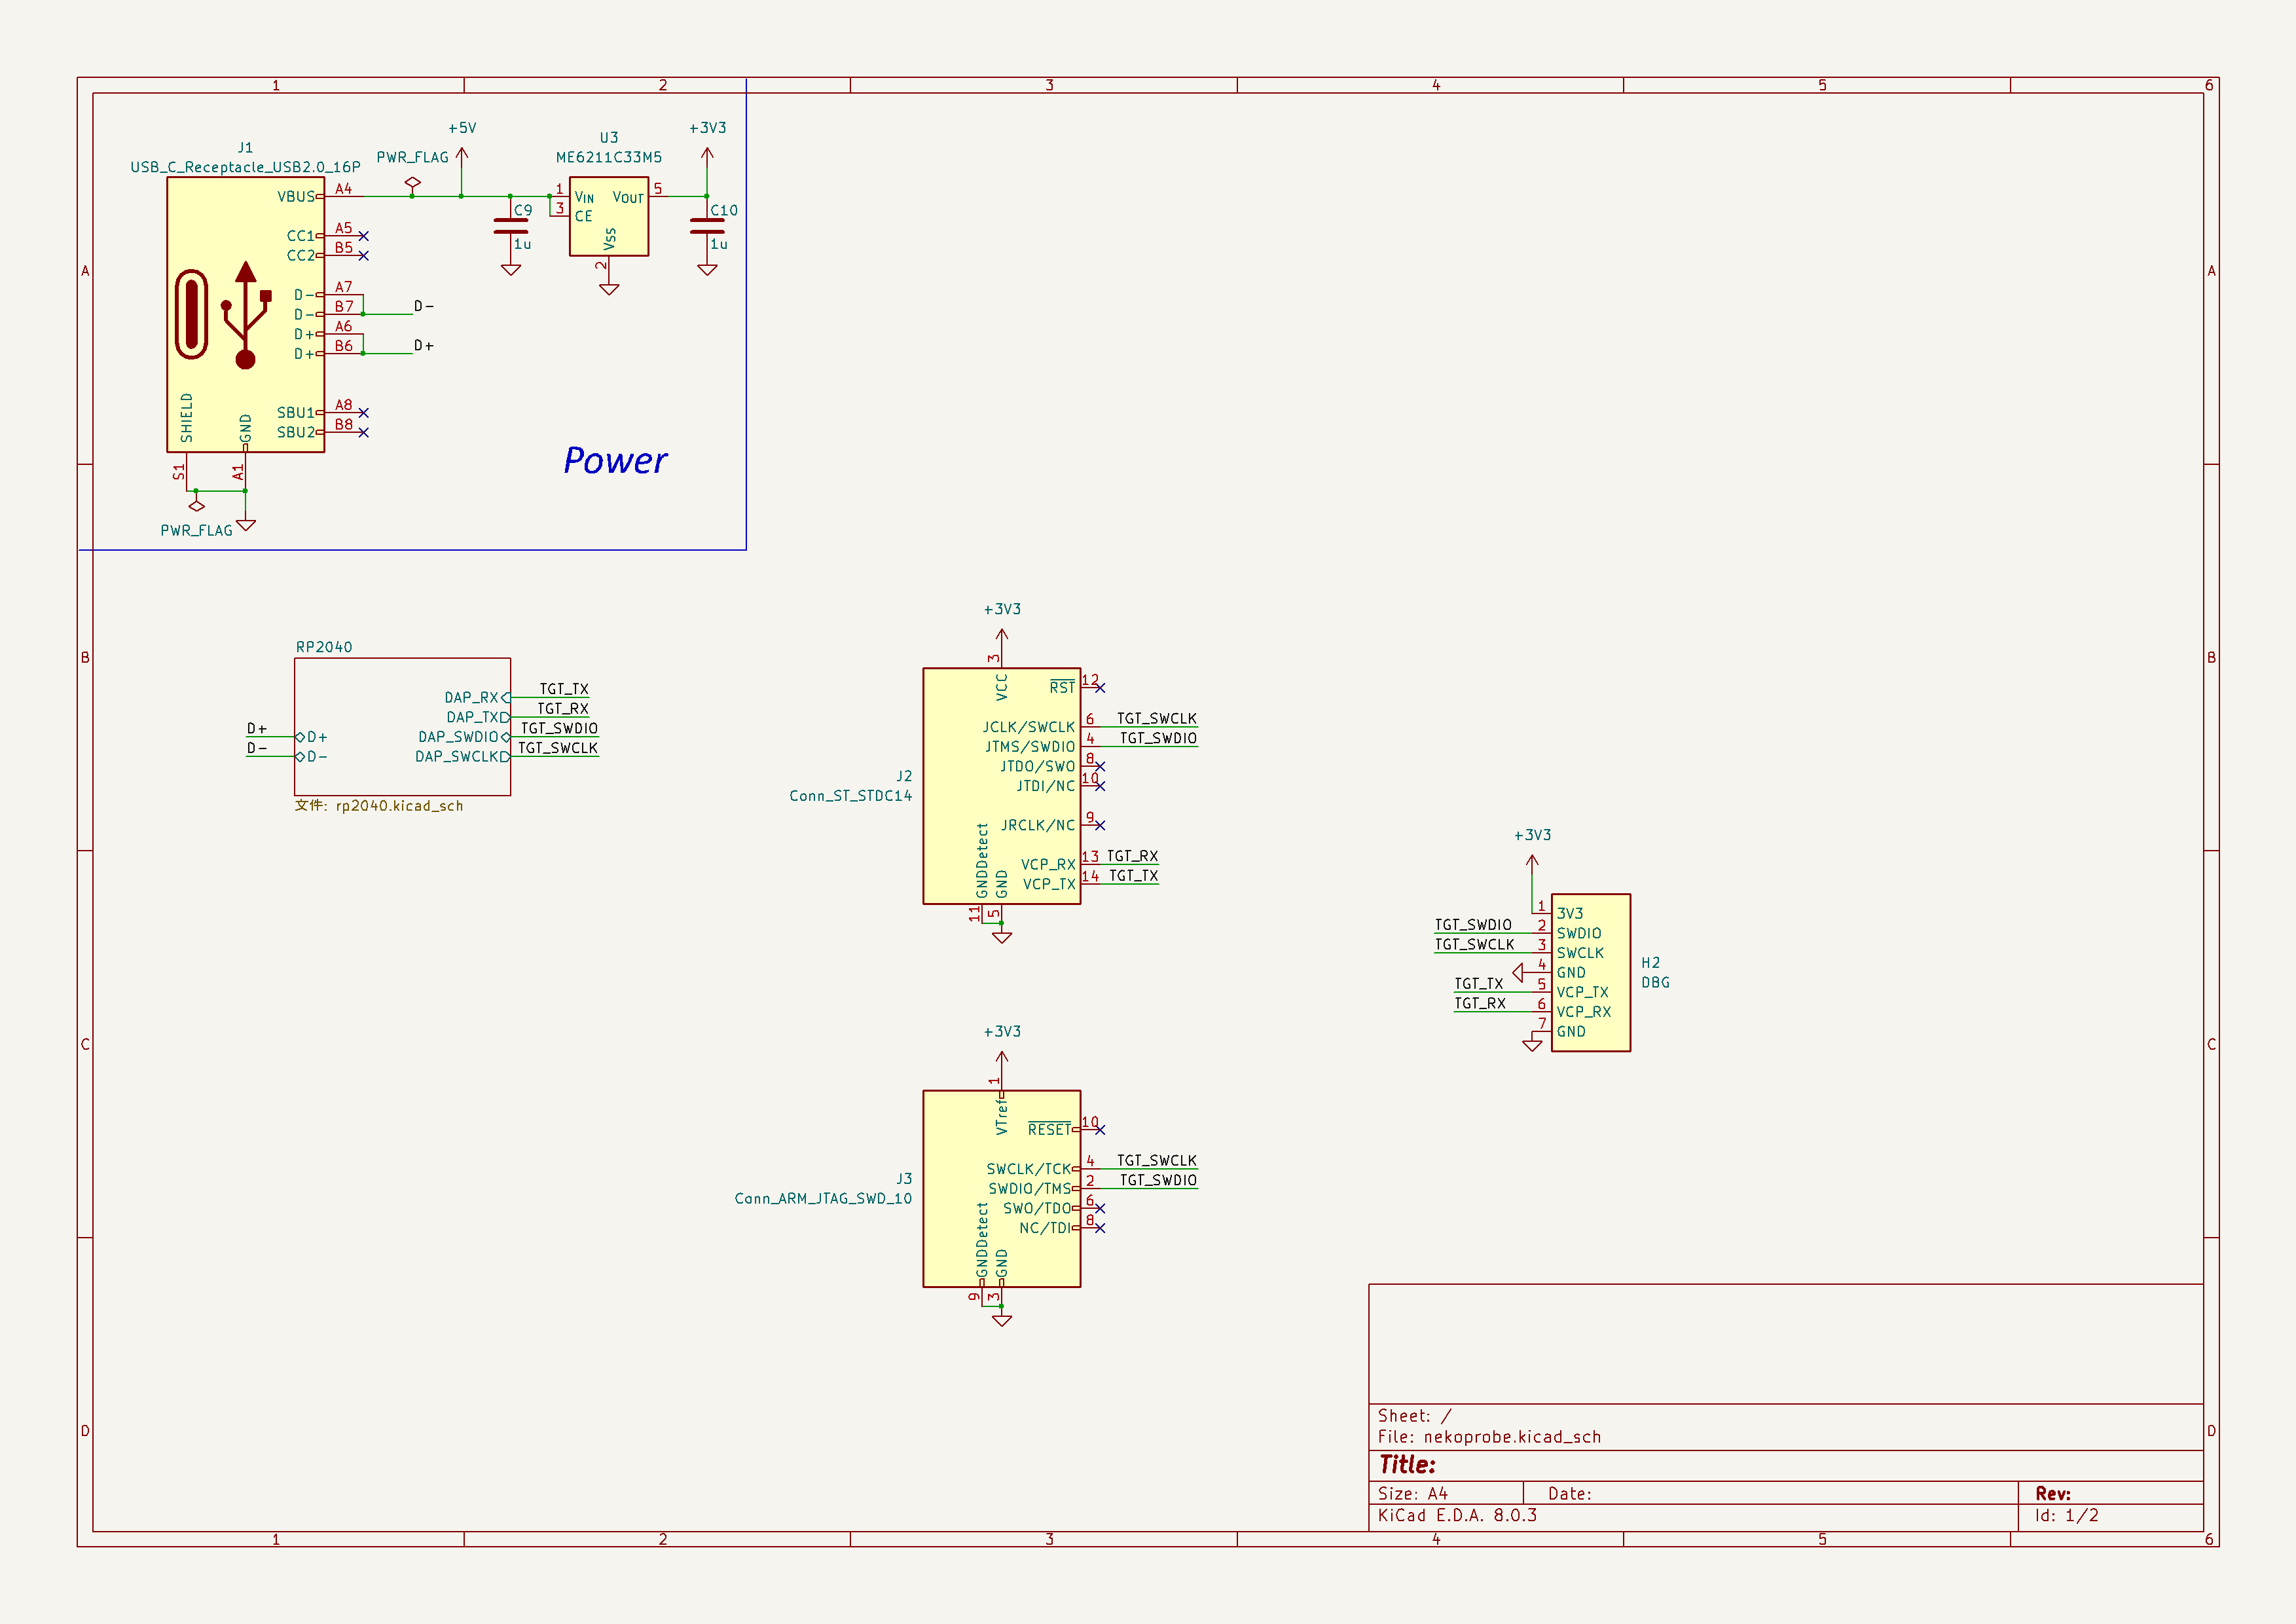2296x1624 pixels.
Task: Click the no-connect X on J3 SWO/TDO pin
Action: point(1100,1209)
